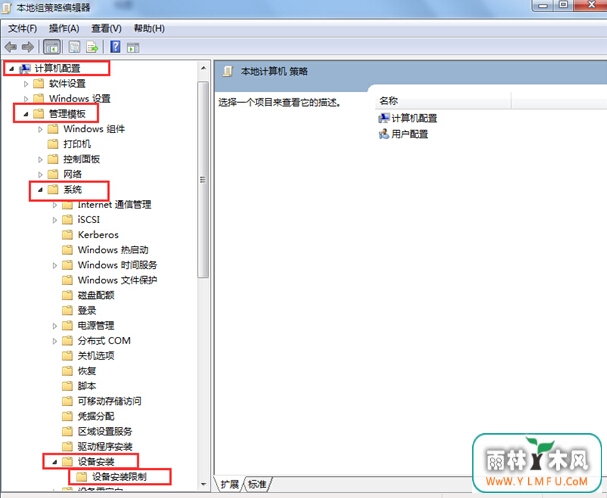Expand the 电源管理 tree node
The height and width of the screenshot is (498, 607).
pyautogui.click(x=55, y=326)
